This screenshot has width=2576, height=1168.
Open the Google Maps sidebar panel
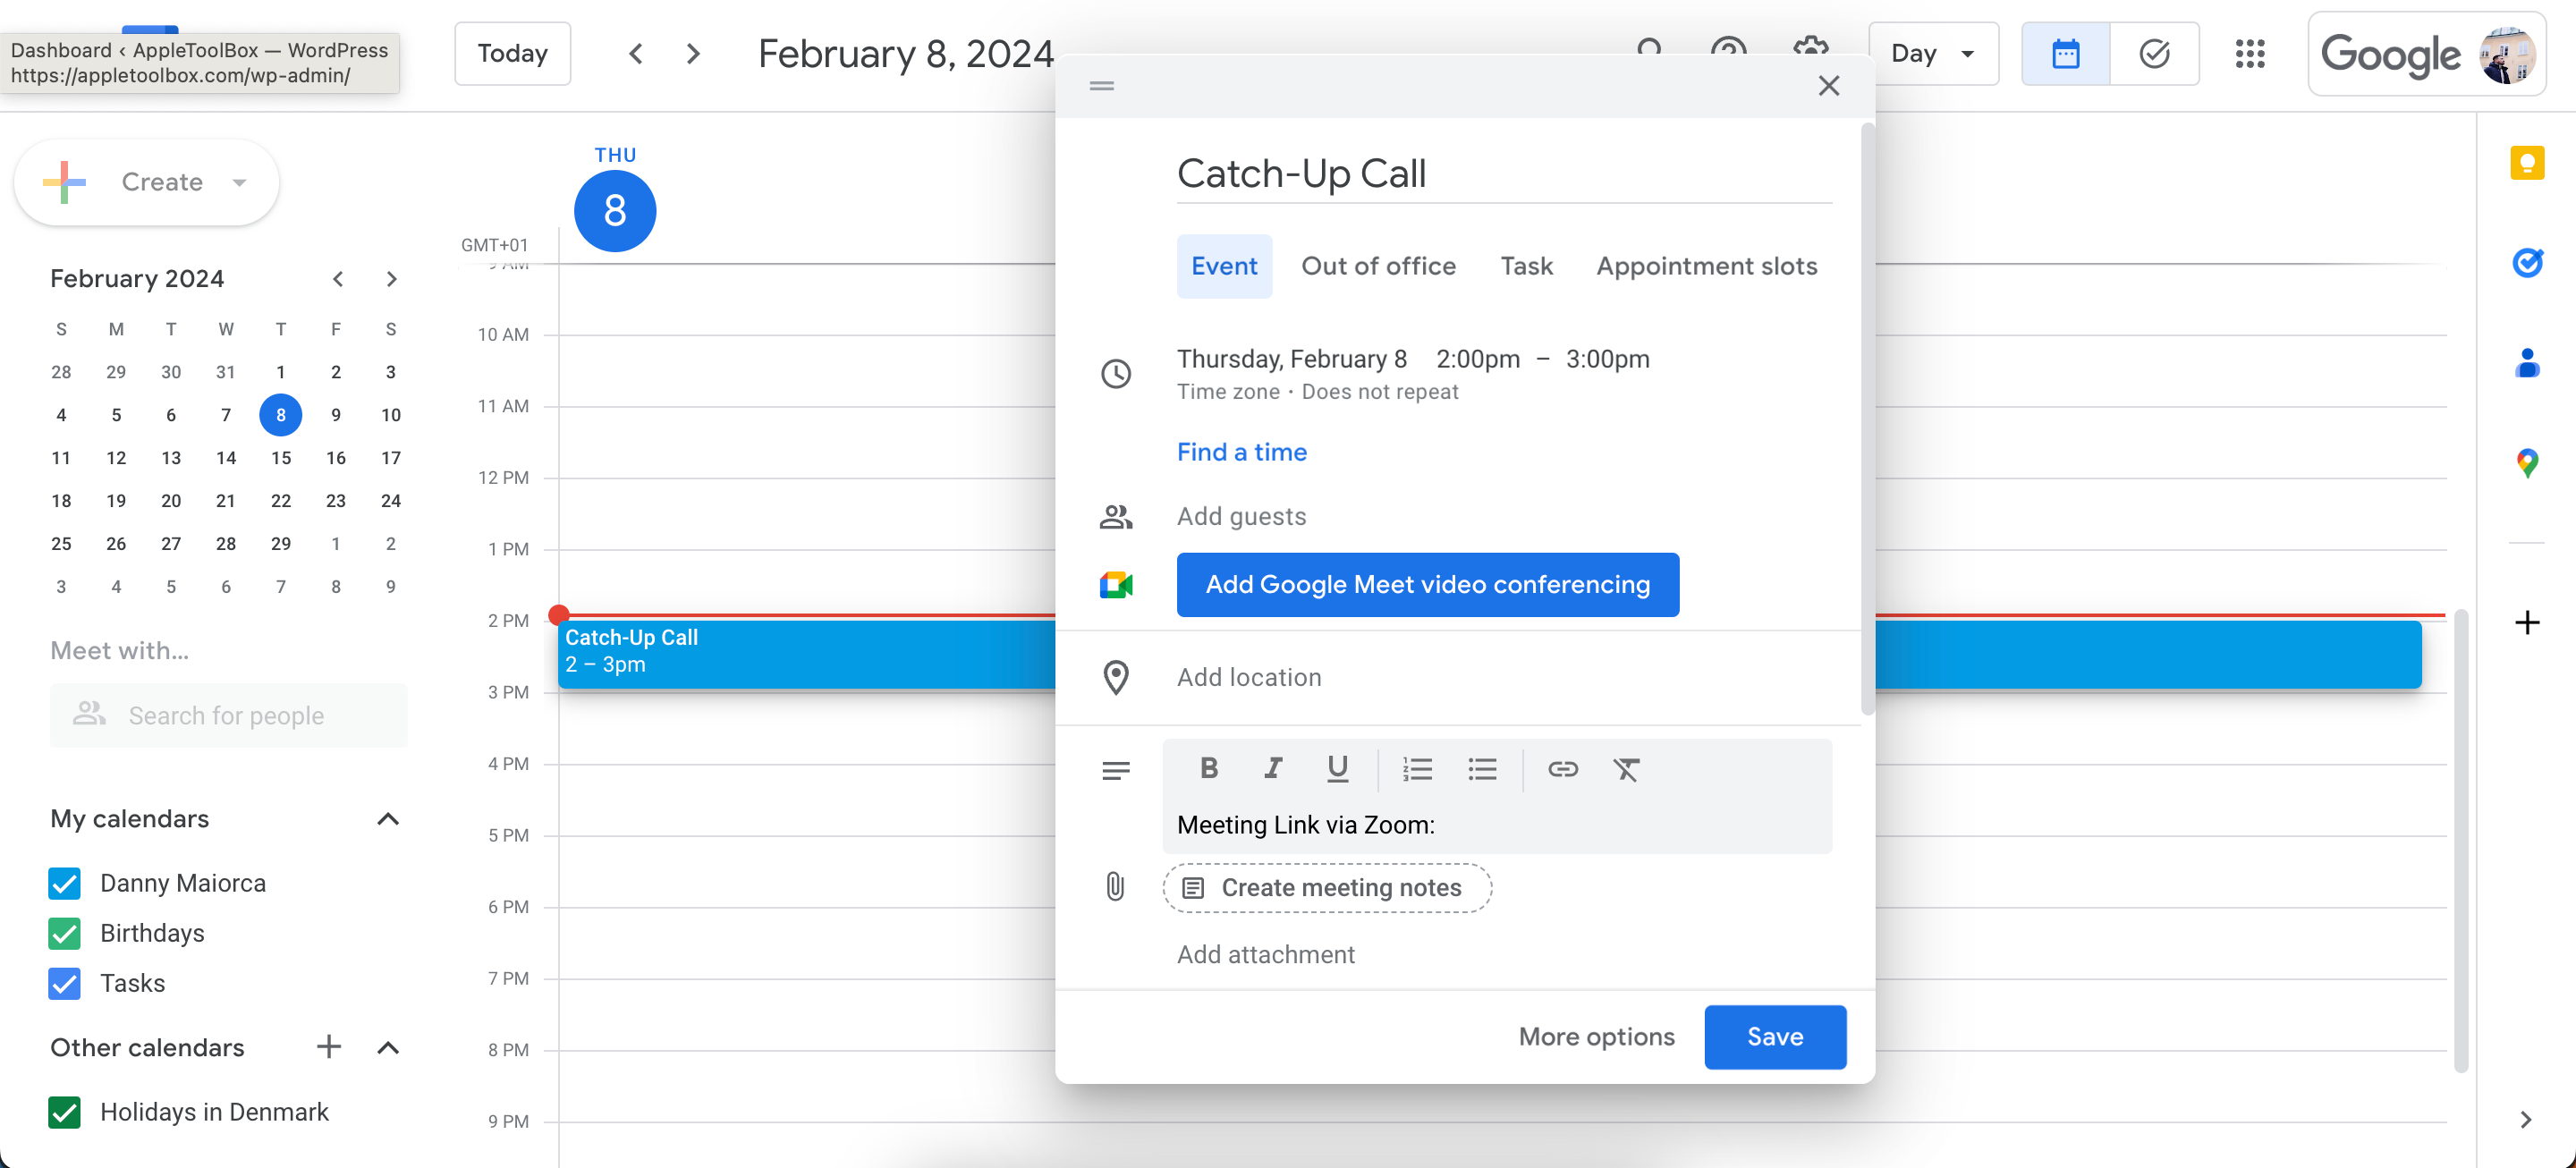tap(2528, 463)
